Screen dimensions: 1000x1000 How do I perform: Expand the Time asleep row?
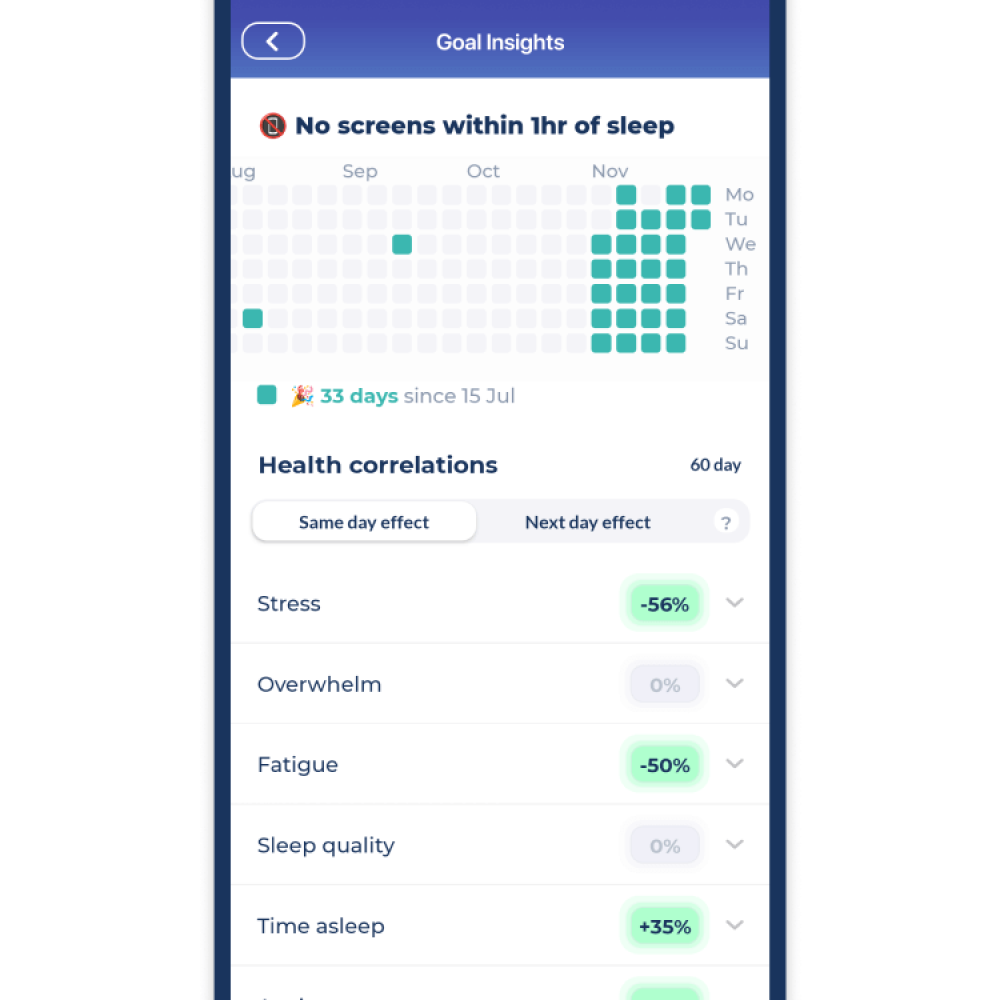[735, 926]
